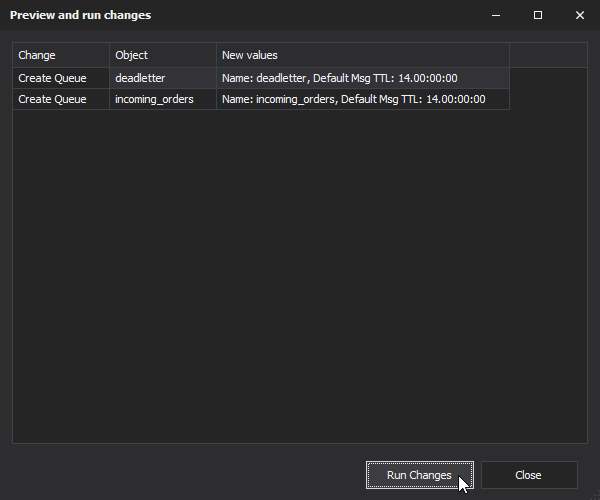Select the incoming_orders new values cell
This screenshot has width=600, height=500.
click(x=363, y=99)
